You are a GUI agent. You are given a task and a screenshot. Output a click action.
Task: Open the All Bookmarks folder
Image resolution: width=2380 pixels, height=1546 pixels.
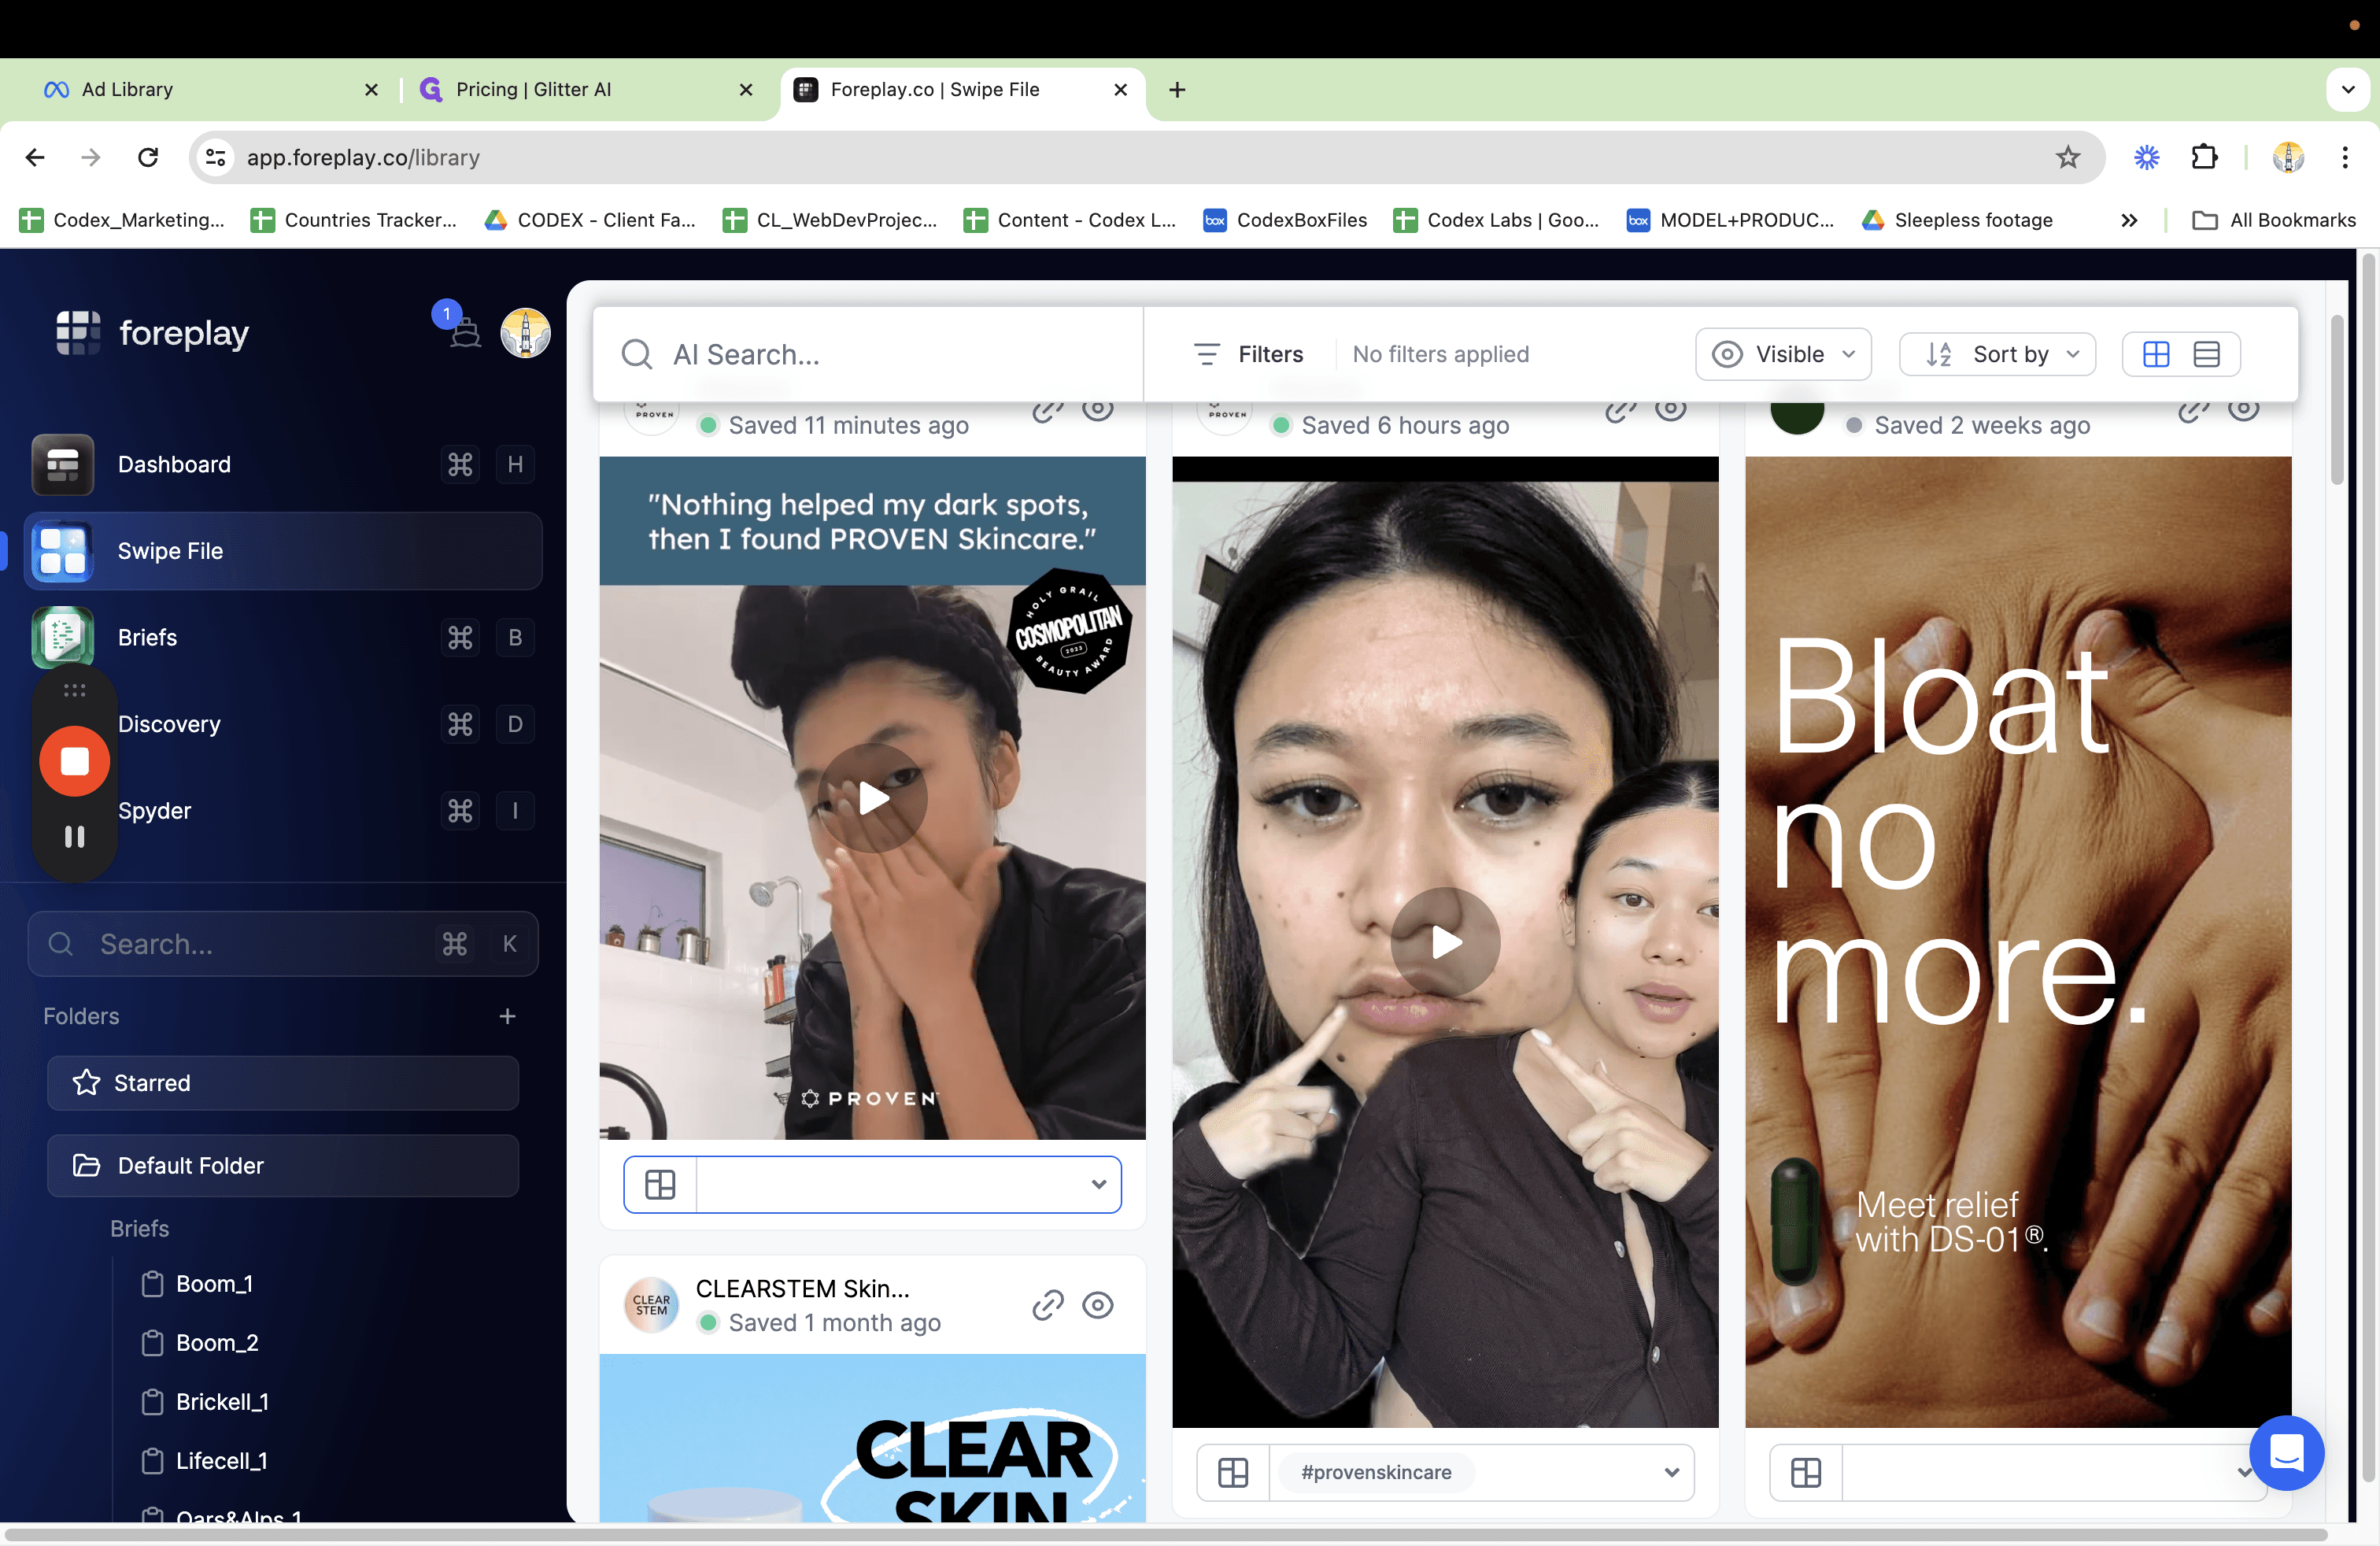2273,220
